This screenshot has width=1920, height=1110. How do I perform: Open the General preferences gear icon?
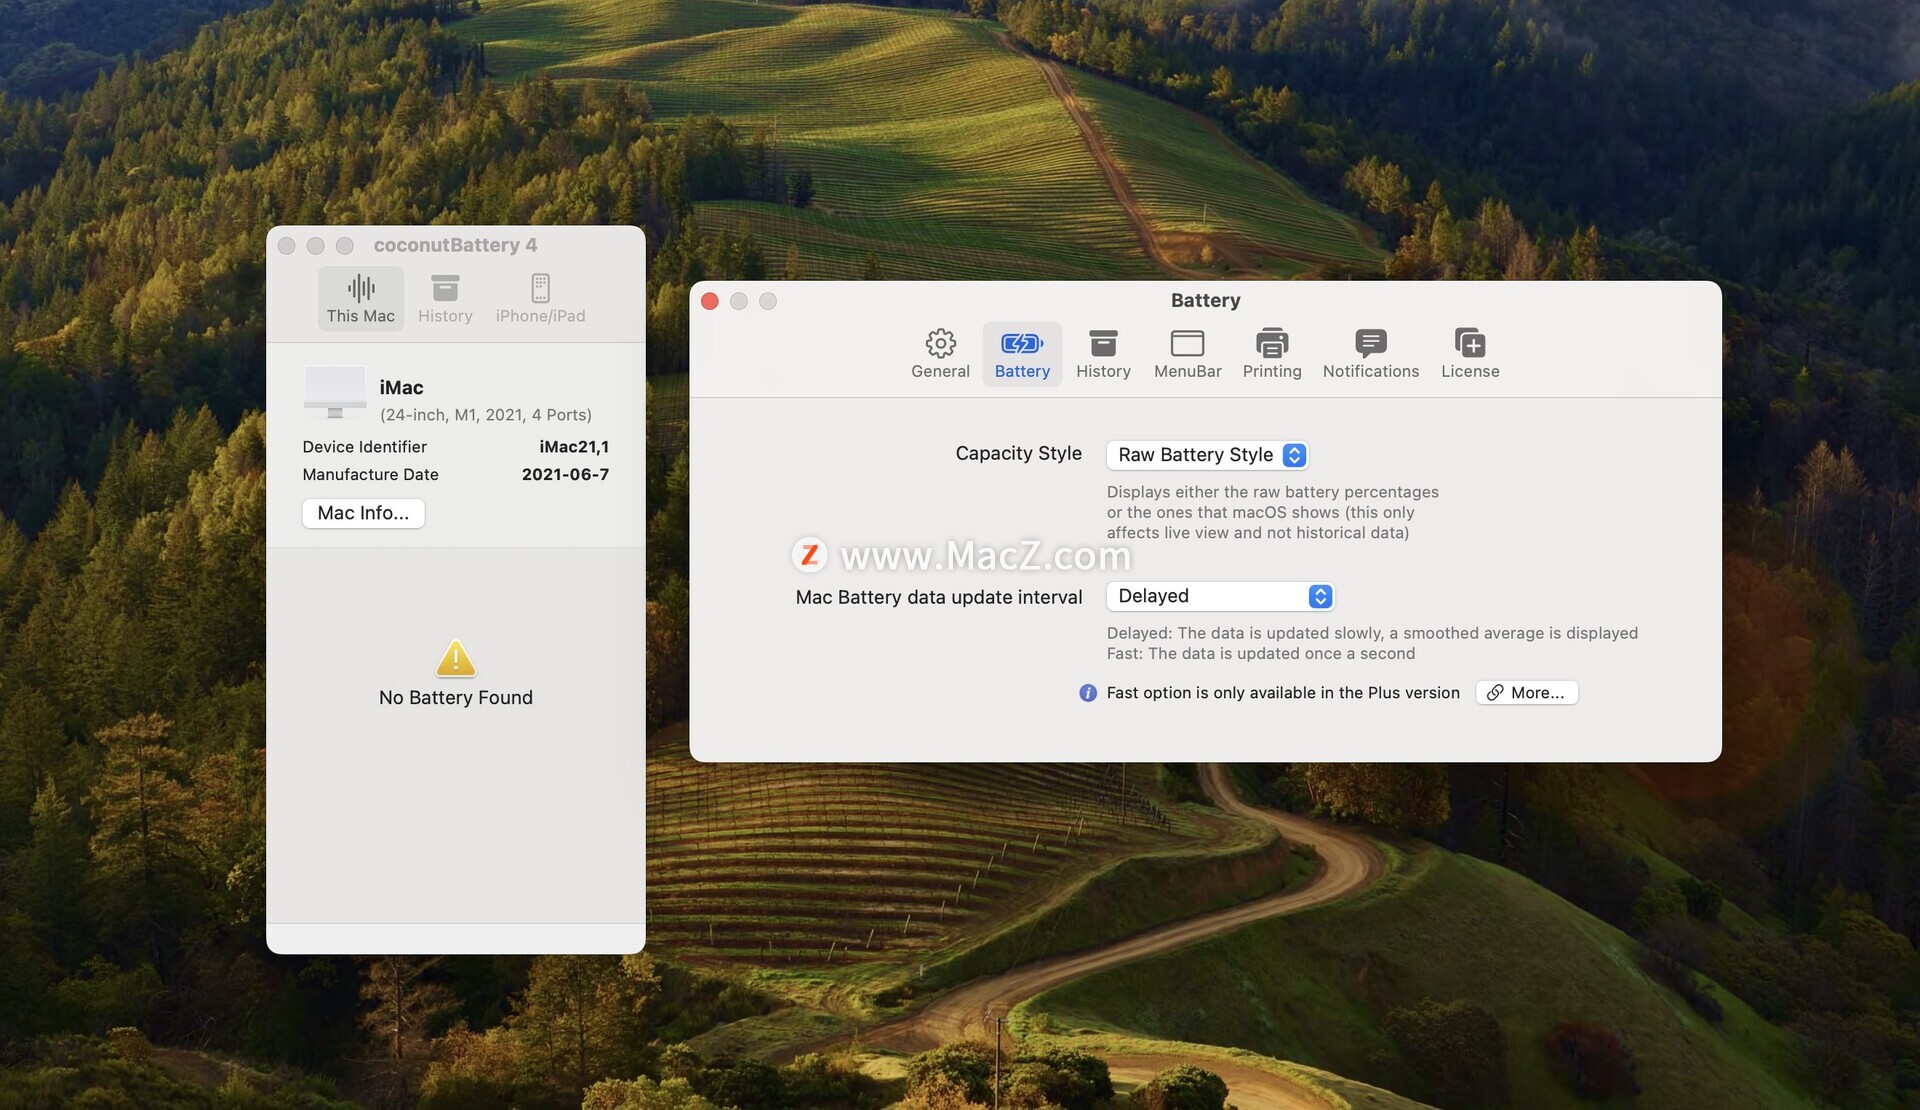tap(940, 343)
